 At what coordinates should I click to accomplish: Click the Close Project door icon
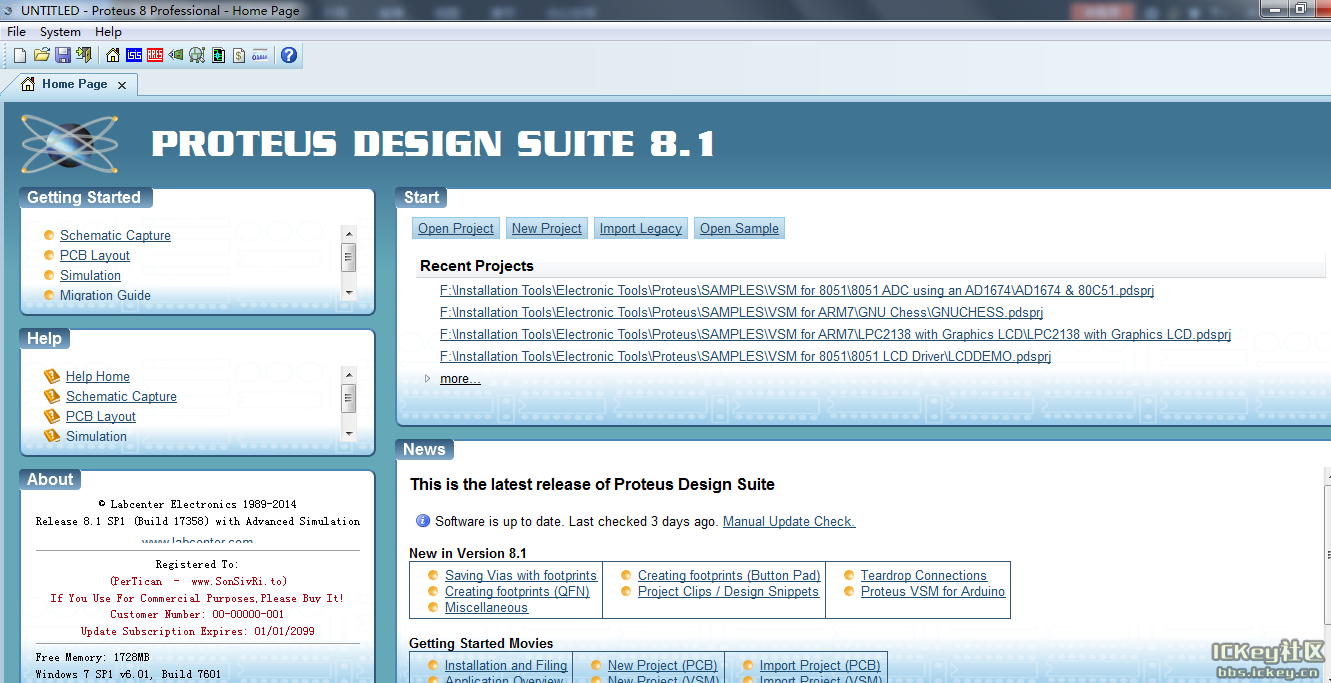84,55
